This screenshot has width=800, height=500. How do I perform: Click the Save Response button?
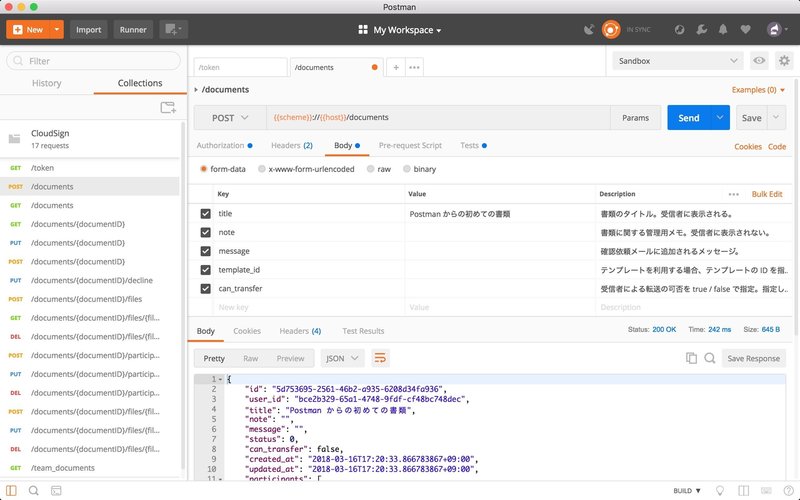click(754, 358)
